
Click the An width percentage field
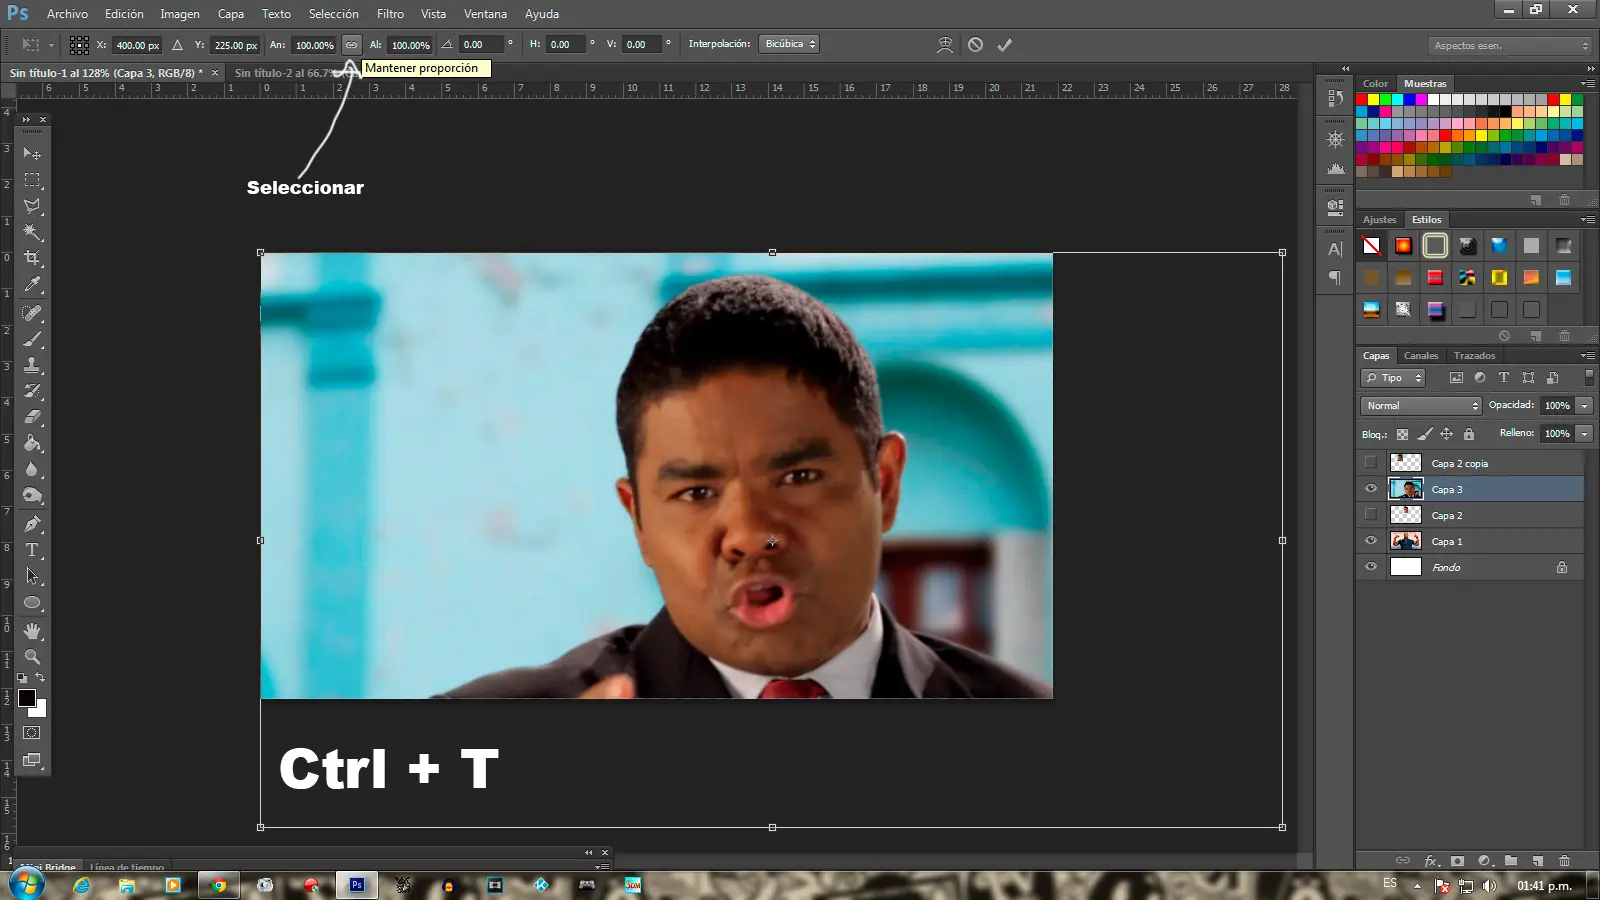pyautogui.click(x=314, y=45)
